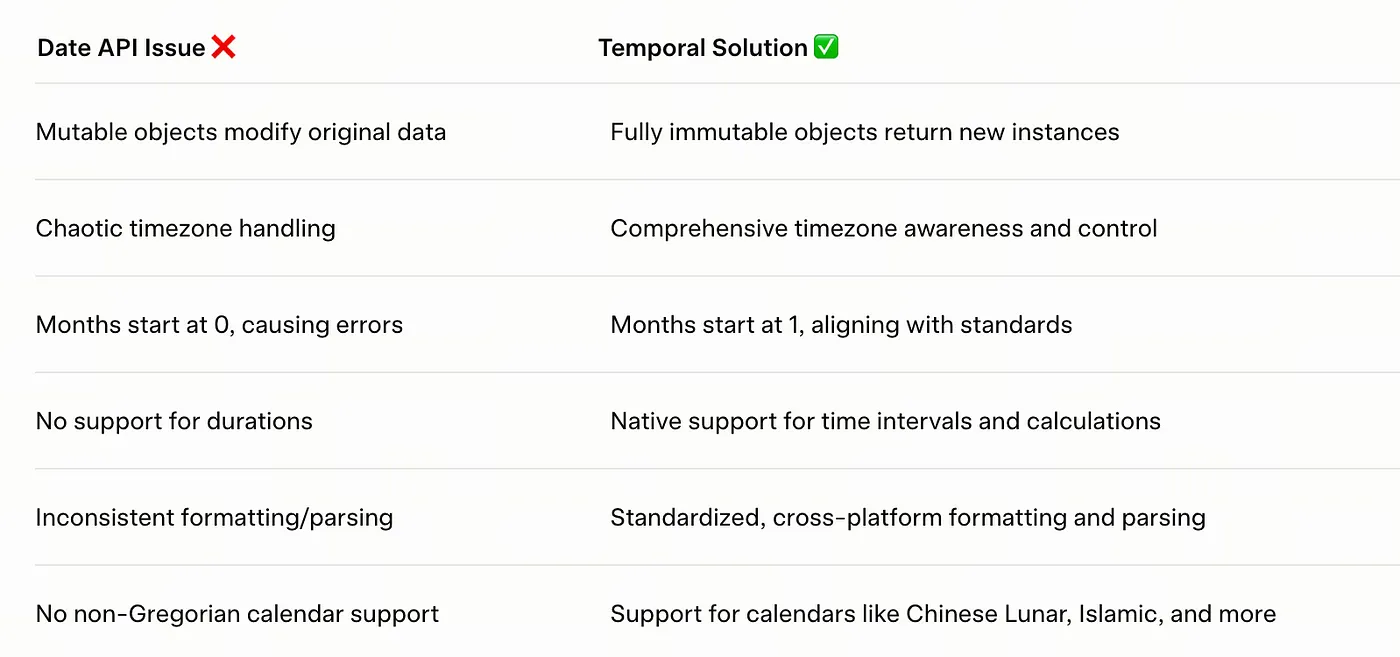
Task: Click 'Standardized, cross-platform formatting and parsing' text
Action: (x=908, y=518)
